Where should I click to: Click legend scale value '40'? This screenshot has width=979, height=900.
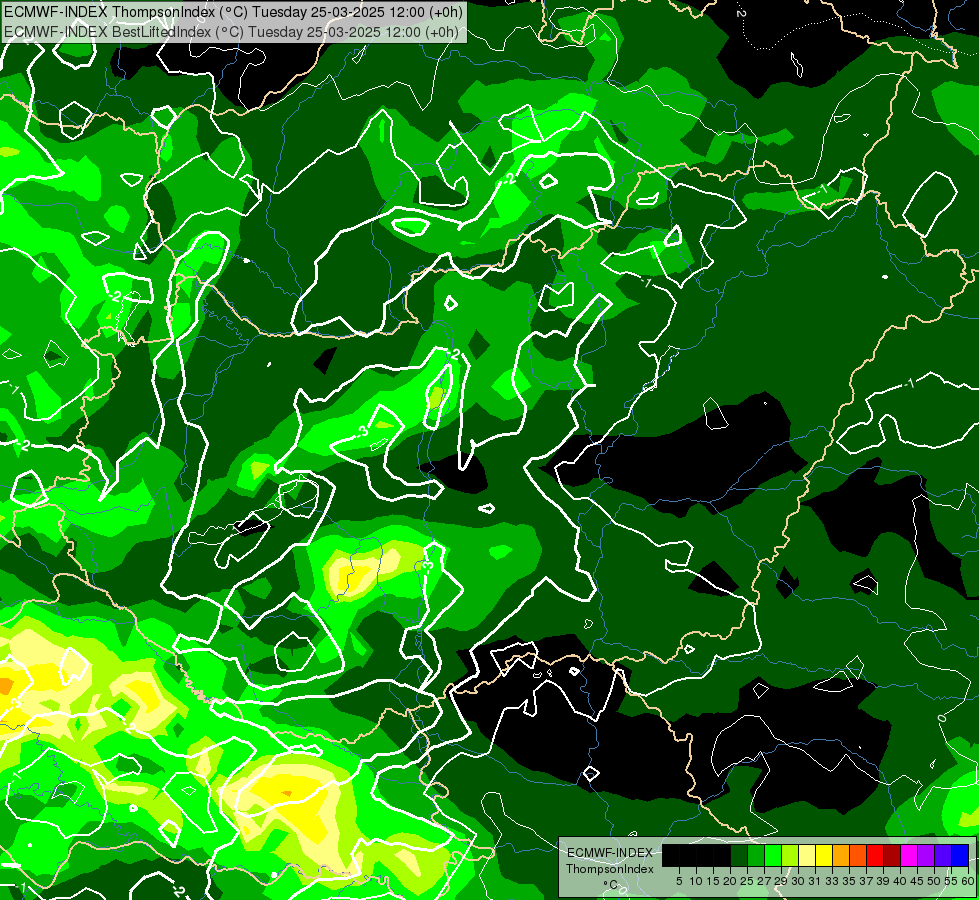click(900, 881)
